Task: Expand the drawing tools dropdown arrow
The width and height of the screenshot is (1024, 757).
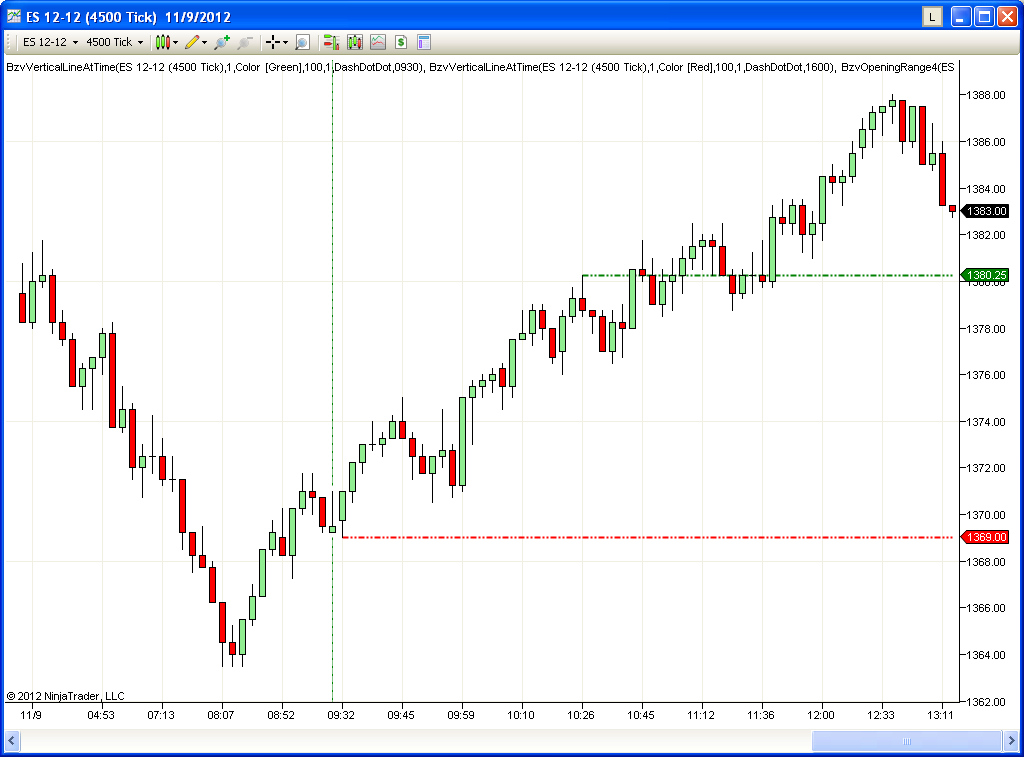Action: click(x=204, y=43)
